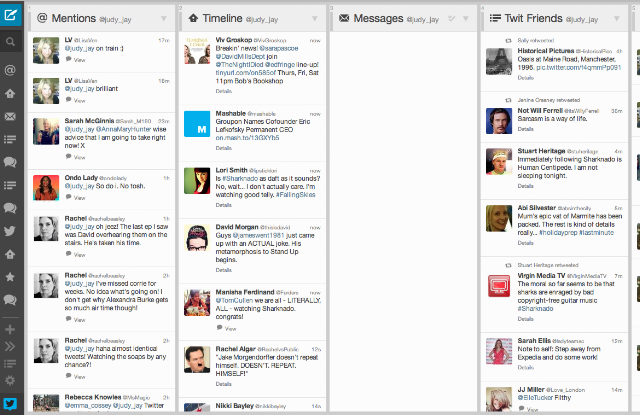Click Ondo Lady's profile picture

coord(46,188)
